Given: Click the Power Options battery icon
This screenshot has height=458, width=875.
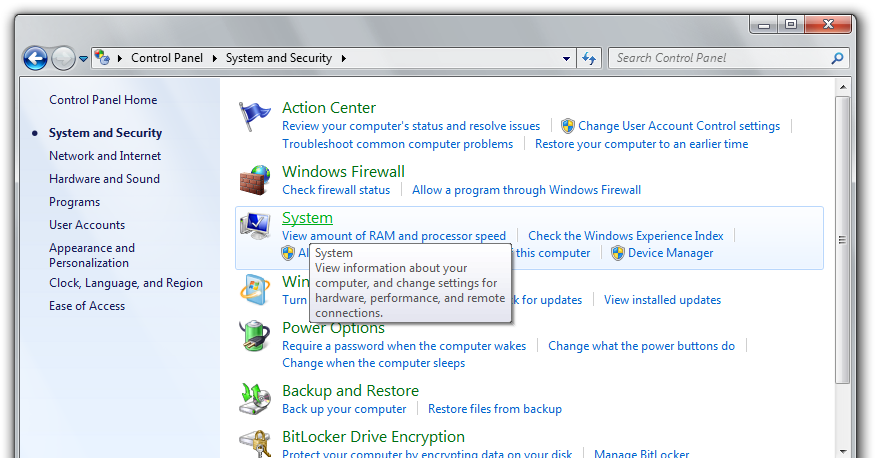Looking at the screenshot, I should tap(254, 336).
